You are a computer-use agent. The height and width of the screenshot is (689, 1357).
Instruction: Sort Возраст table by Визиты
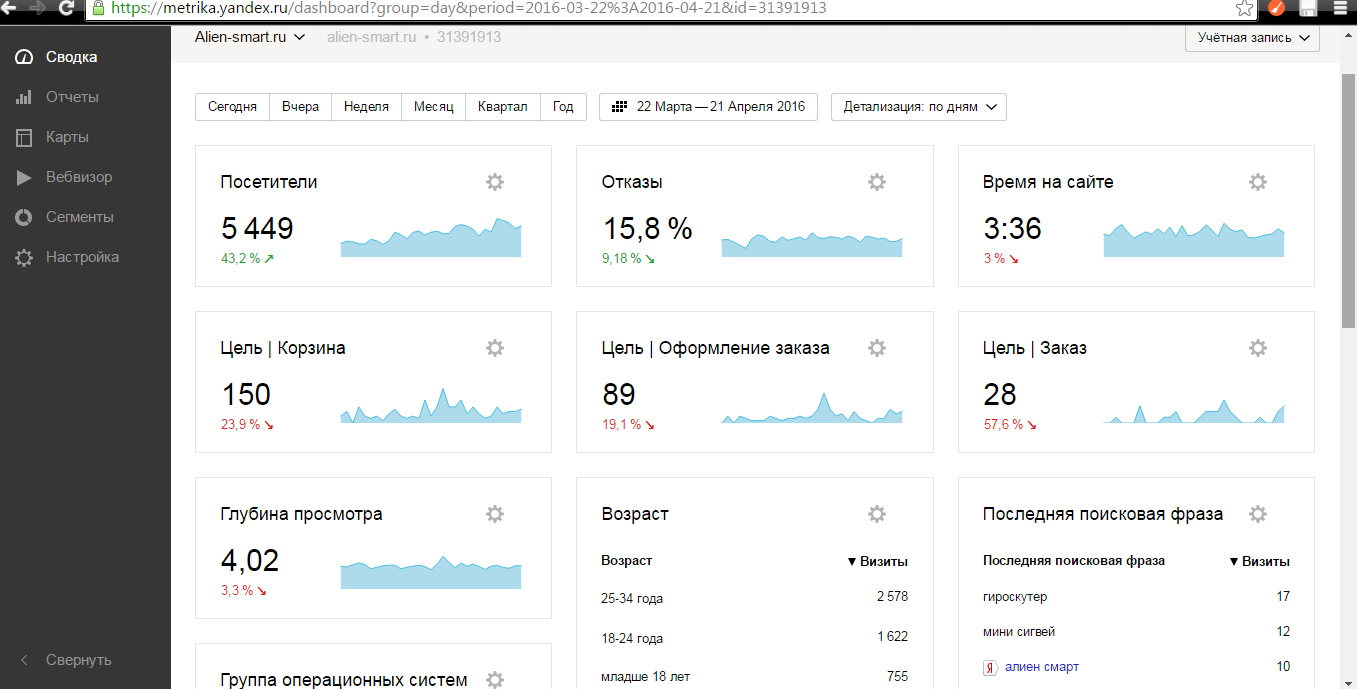(877, 561)
